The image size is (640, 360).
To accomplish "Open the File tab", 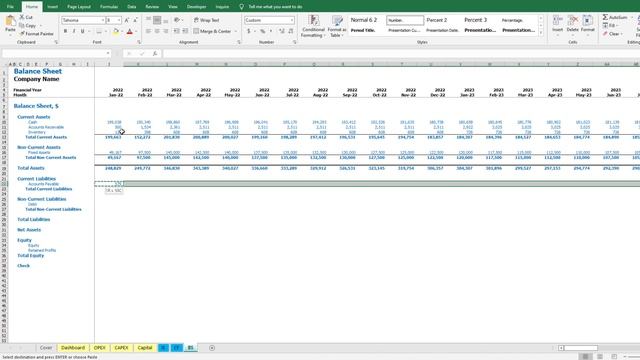I will click(10, 7).
